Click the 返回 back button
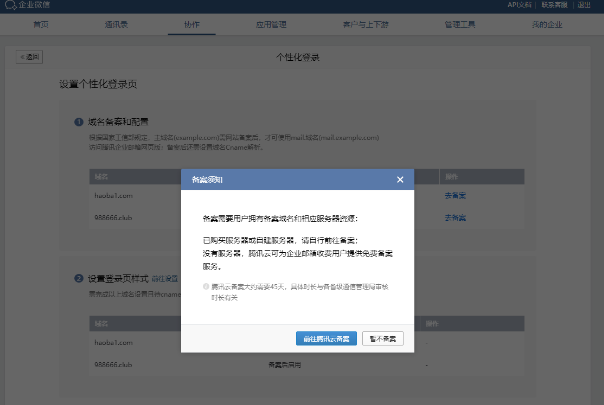The image size is (604, 405). coord(30,57)
